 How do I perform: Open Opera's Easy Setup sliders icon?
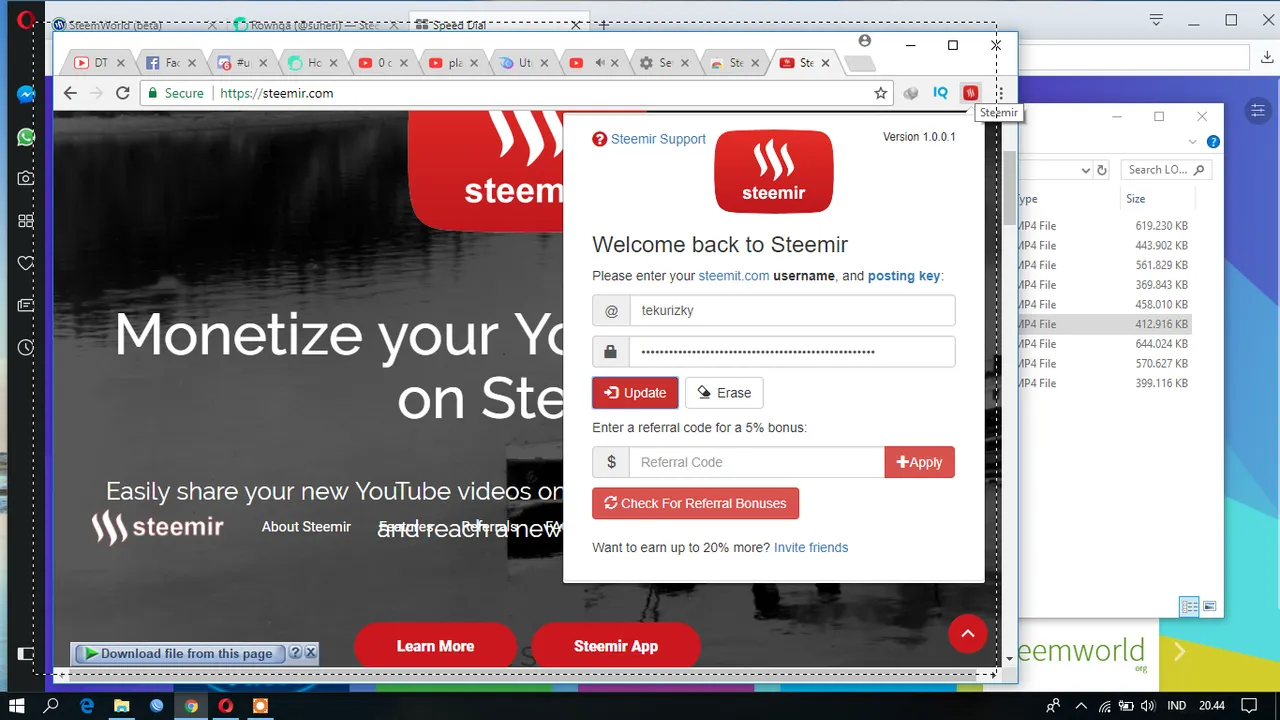pyautogui.click(x=1259, y=110)
